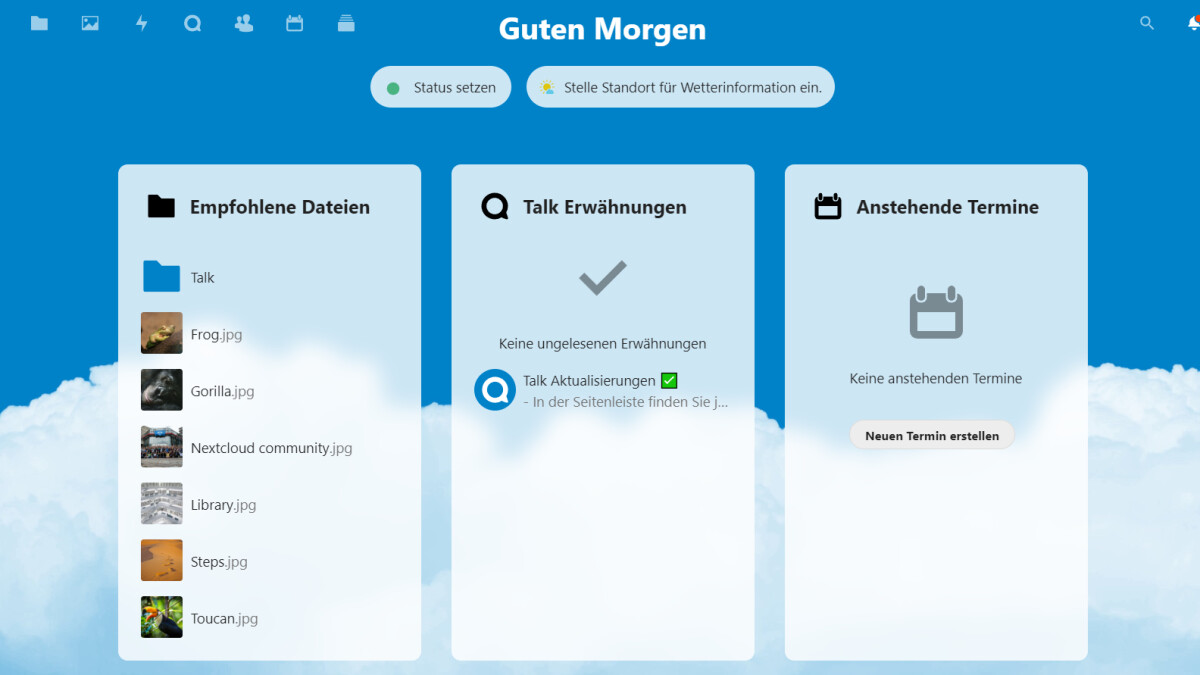
Task: Click the search magnifier icon
Action: coord(1147,23)
